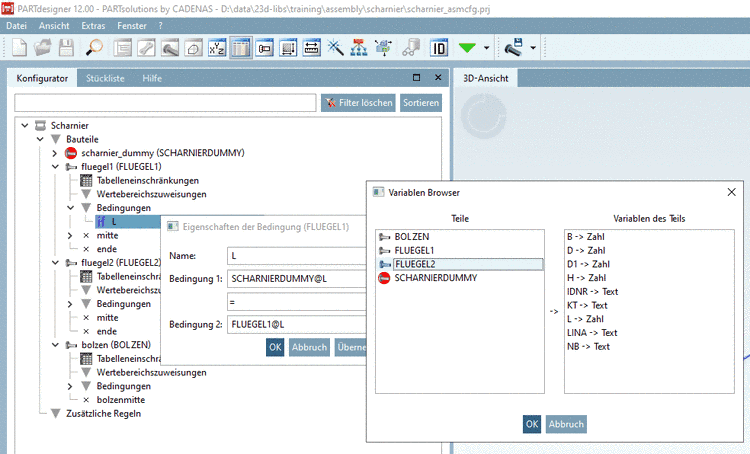The height and width of the screenshot is (454, 750).
Task: Open the Datei menu
Action: [16, 26]
